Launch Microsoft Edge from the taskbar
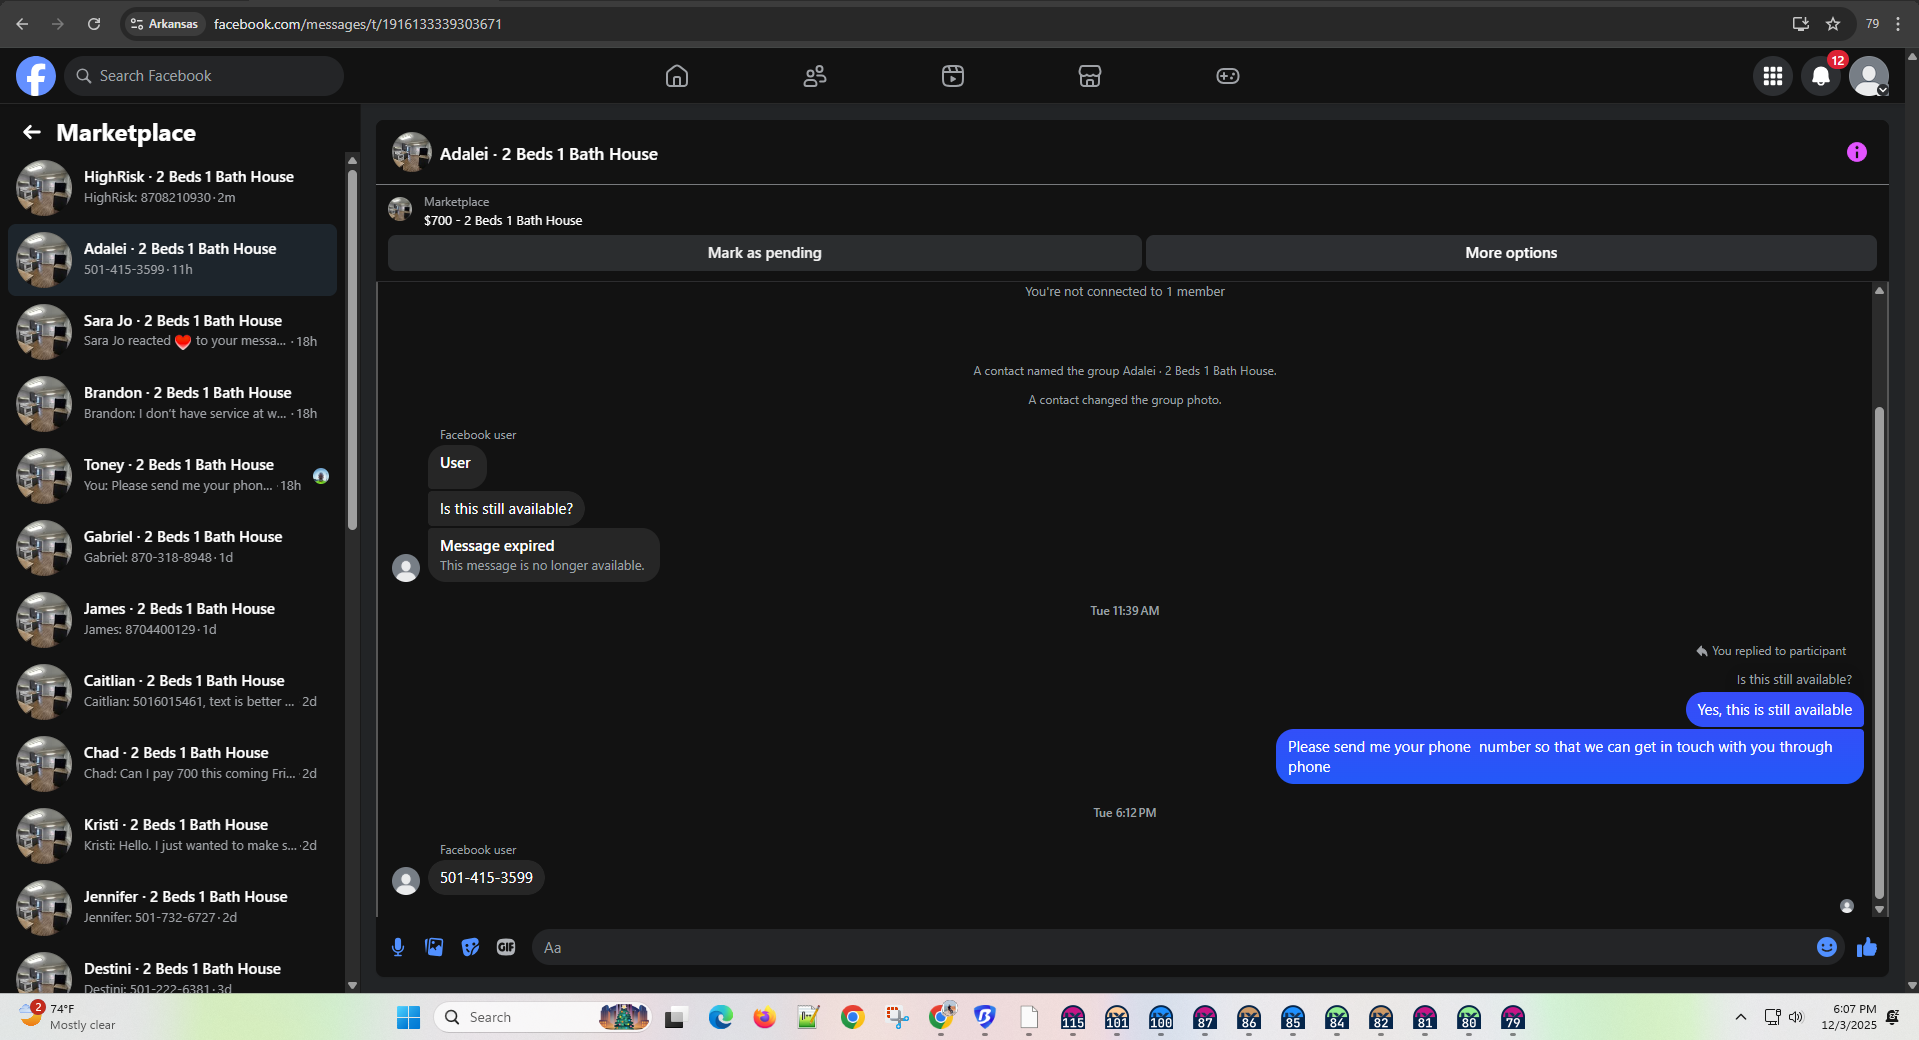1919x1040 pixels. coord(720,1017)
